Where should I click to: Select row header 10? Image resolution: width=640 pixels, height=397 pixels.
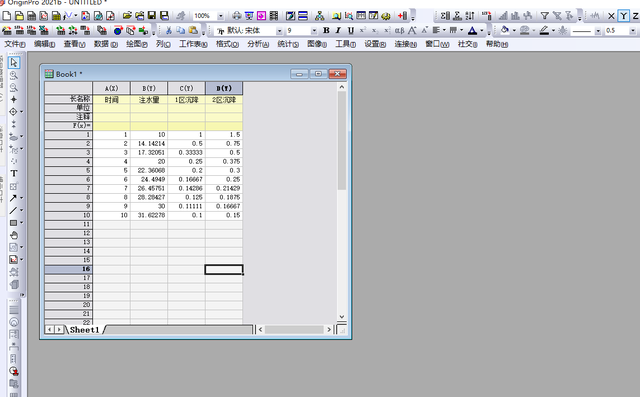click(69, 215)
